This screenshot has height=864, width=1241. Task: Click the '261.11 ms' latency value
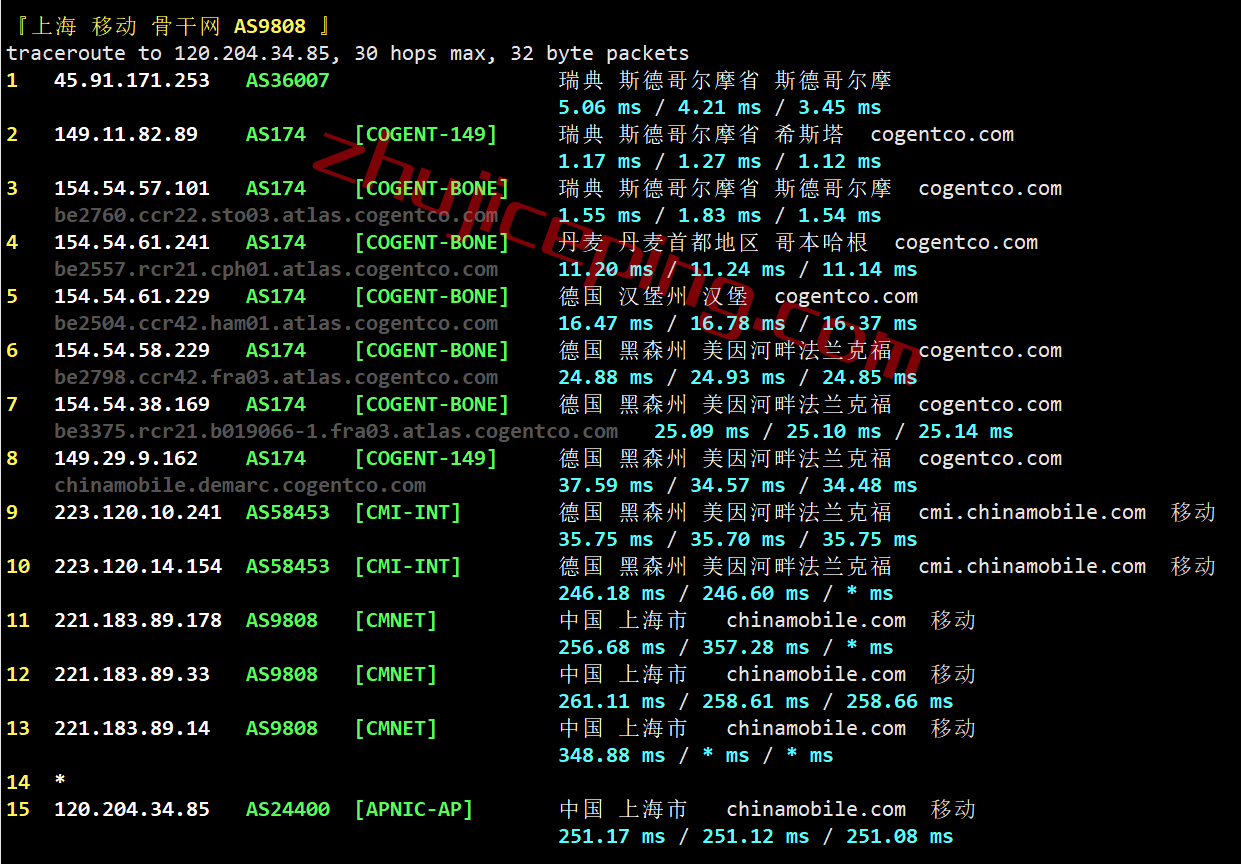[x=612, y=701]
